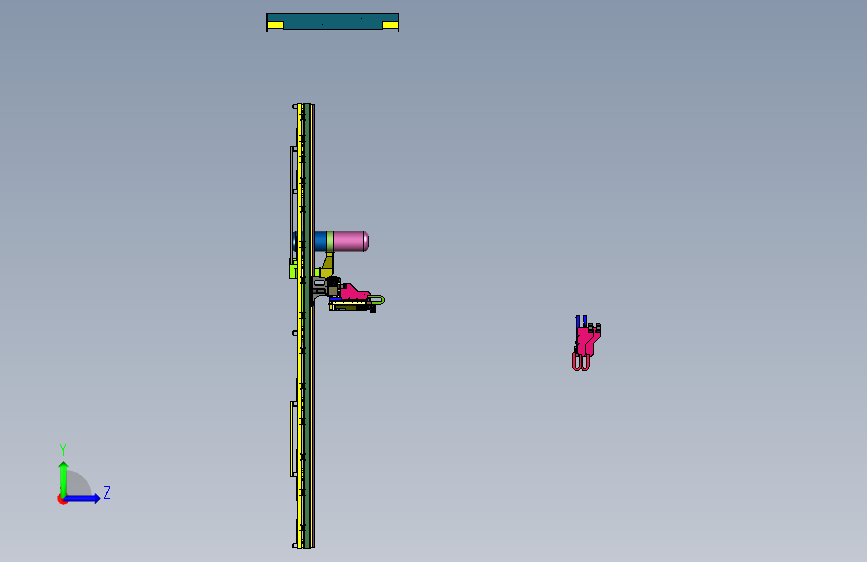Click the green Y axis arrow of triad

click(64, 478)
